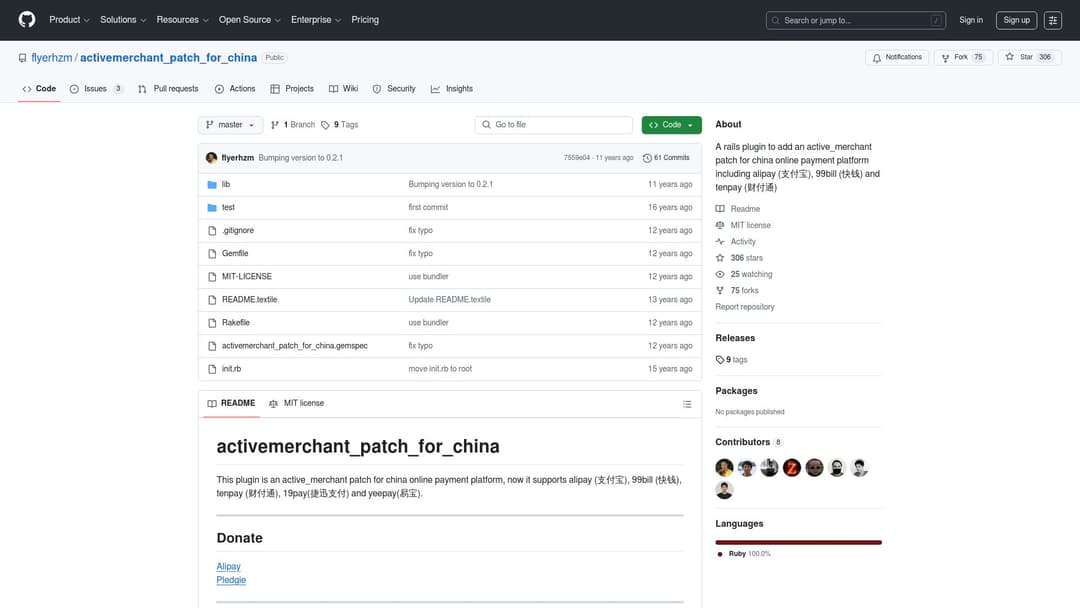The width and height of the screenshot is (1080, 608).
Task: Open the activemerchant_patch_for_china repository link
Action: coord(168,58)
